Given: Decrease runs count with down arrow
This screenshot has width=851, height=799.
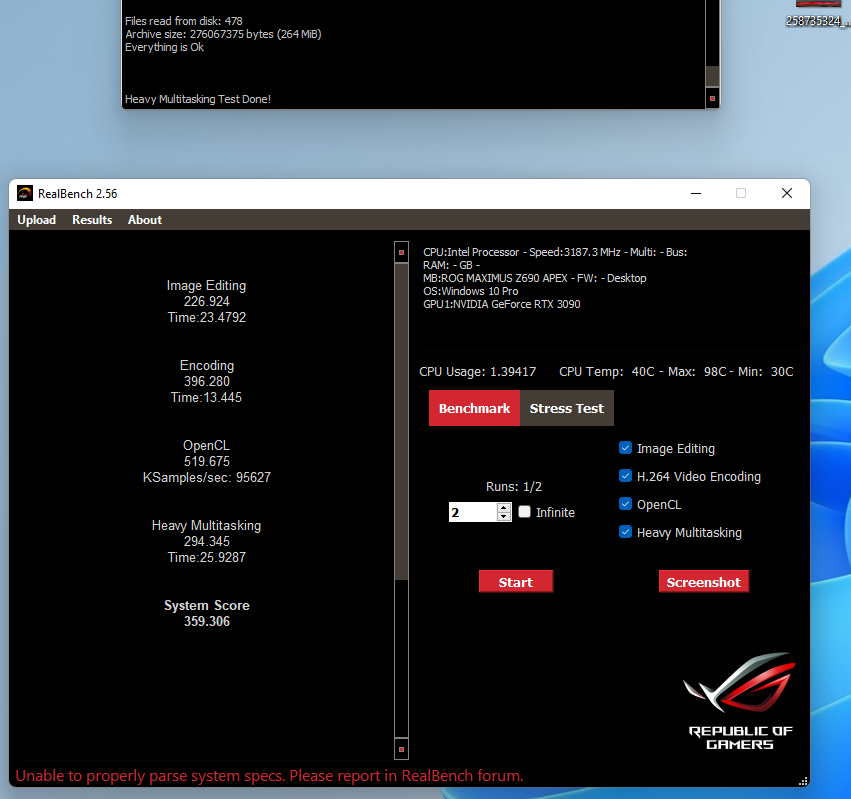Looking at the screenshot, I should (504, 516).
